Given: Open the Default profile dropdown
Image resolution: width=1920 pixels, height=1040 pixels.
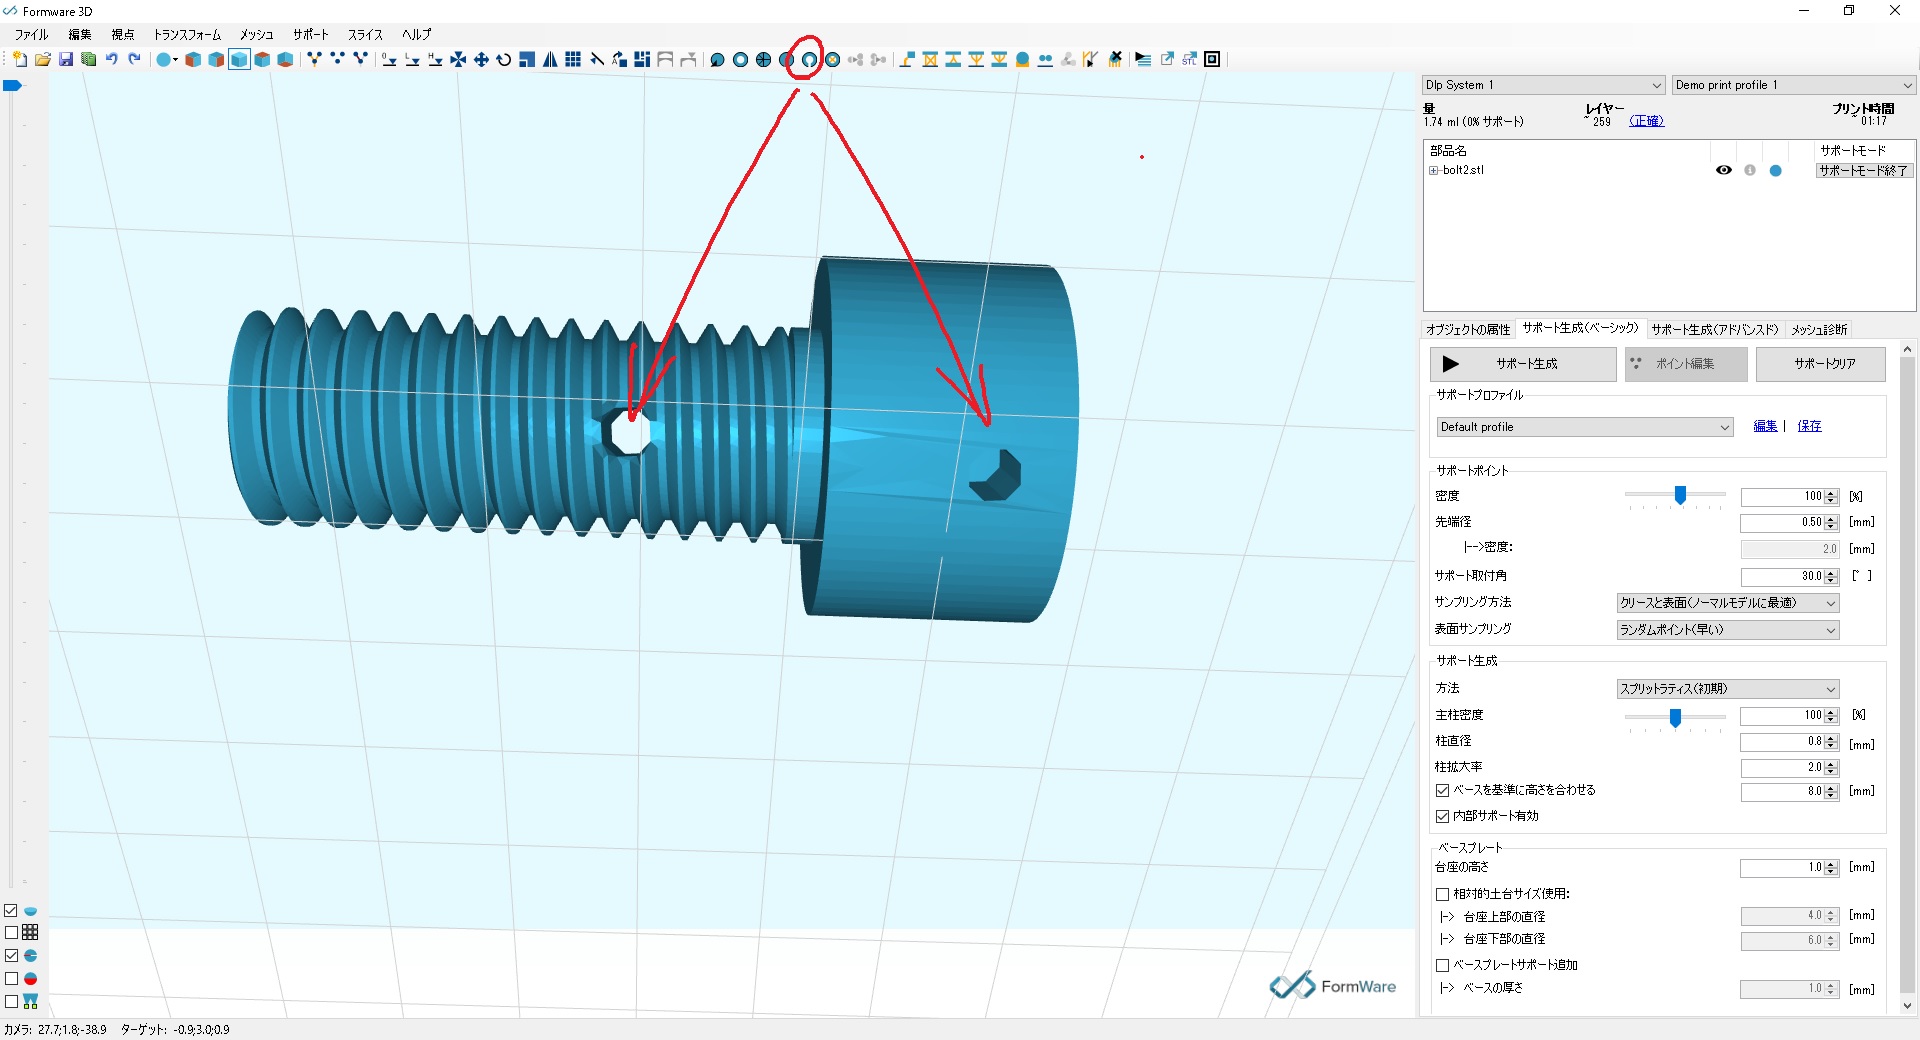Looking at the screenshot, I should (1585, 427).
